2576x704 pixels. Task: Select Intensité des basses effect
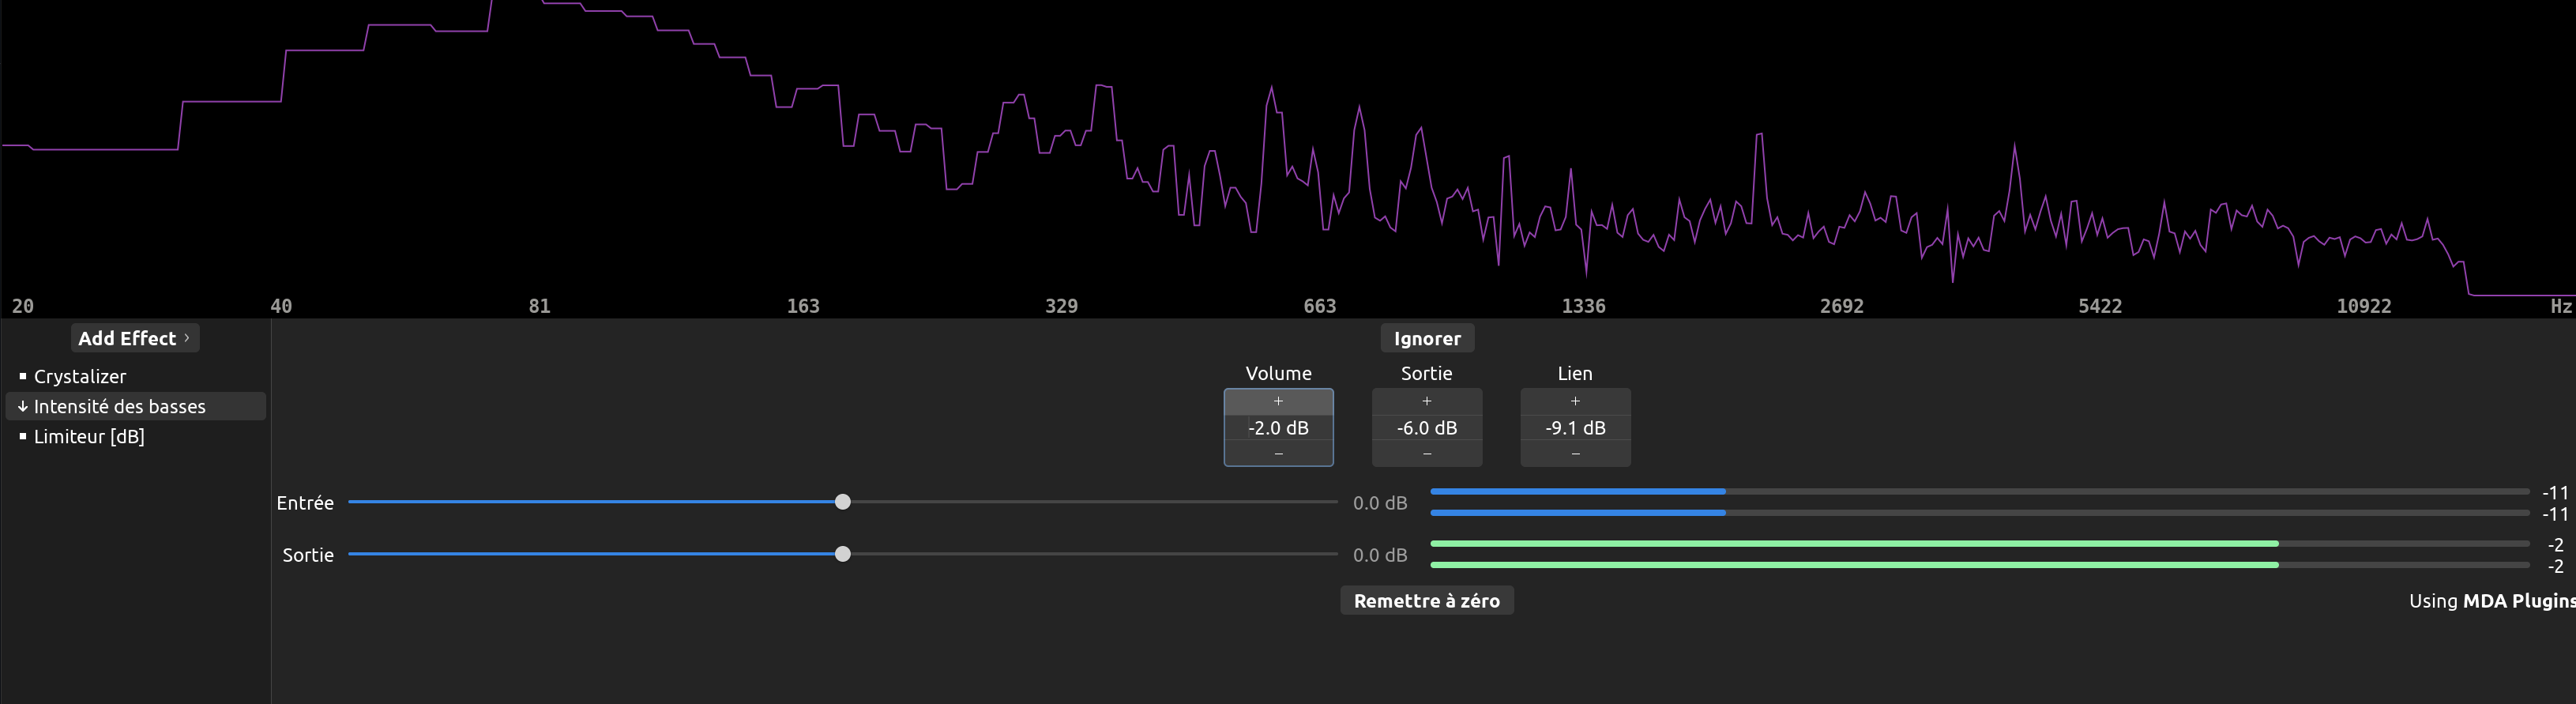coord(136,406)
